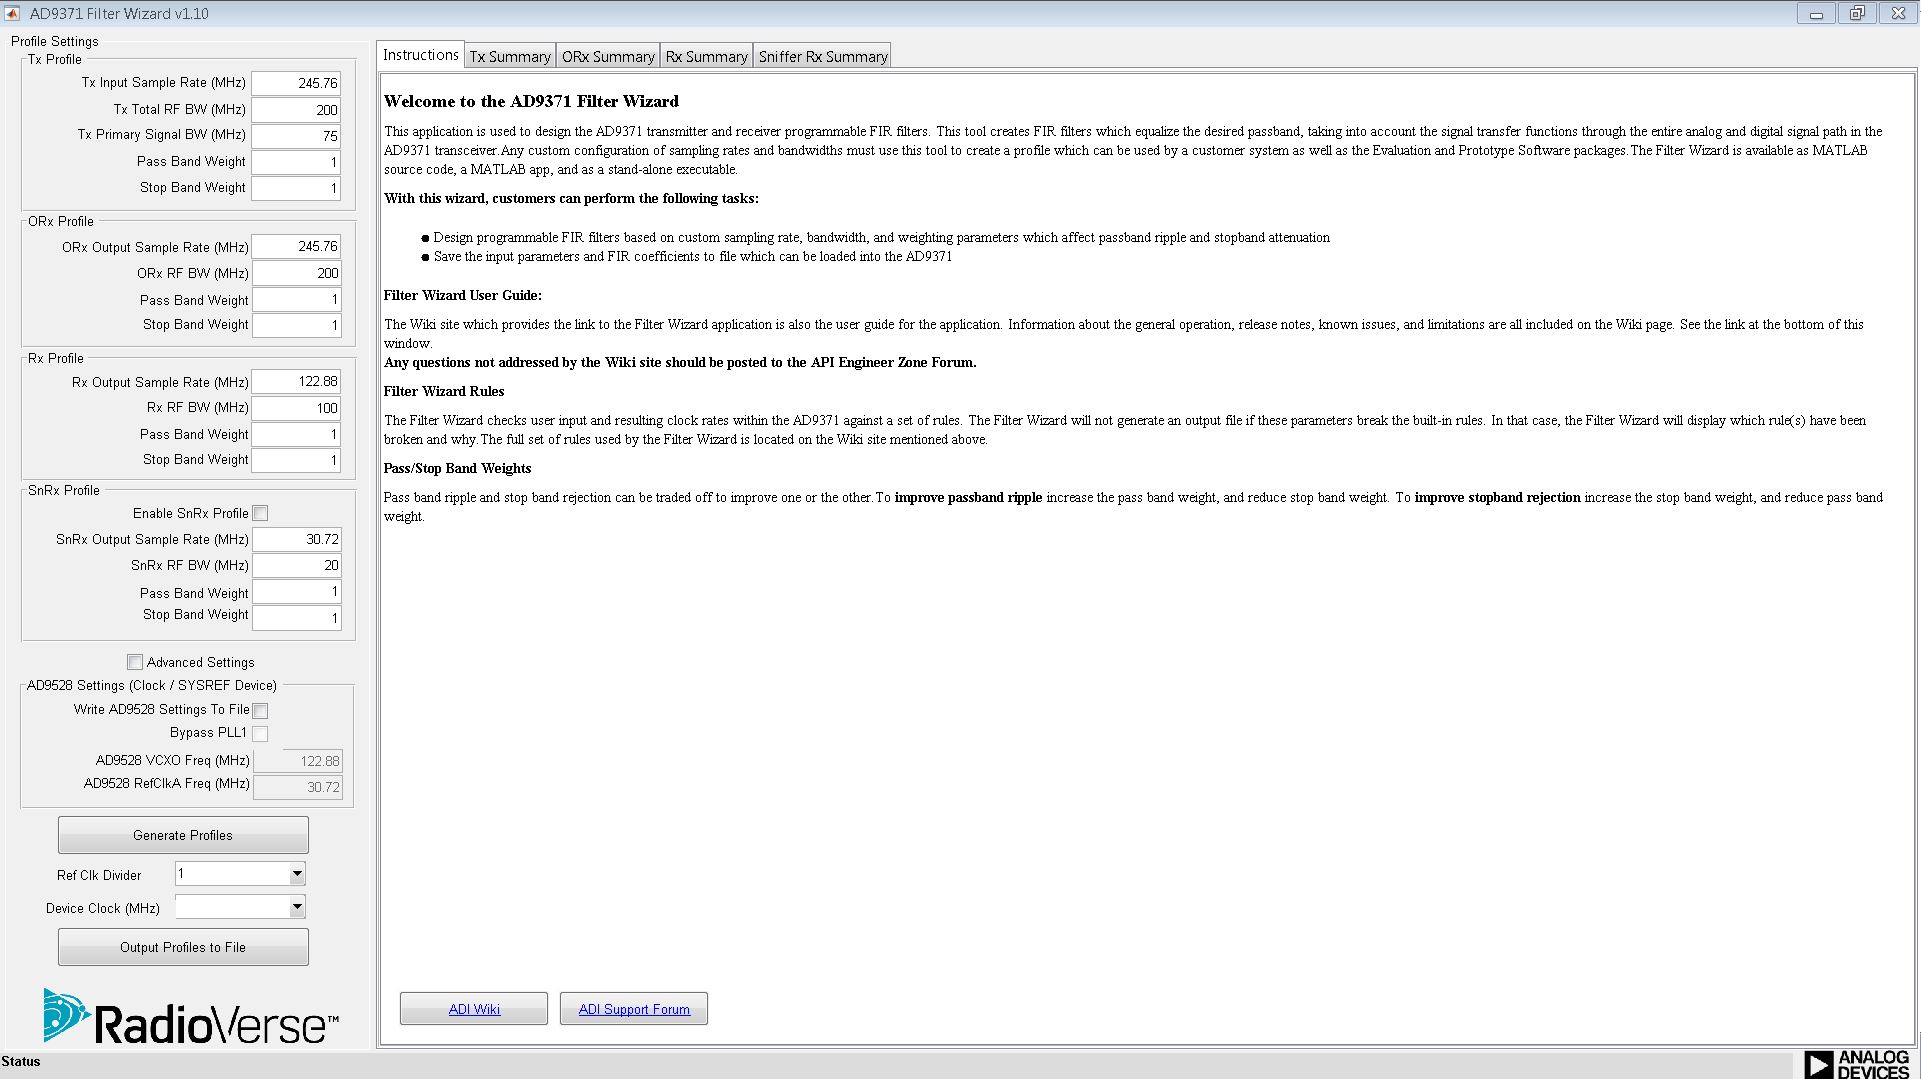Viewport: 1921px width, 1079px height.
Task: Open the Rx Summary tab
Action: click(707, 57)
